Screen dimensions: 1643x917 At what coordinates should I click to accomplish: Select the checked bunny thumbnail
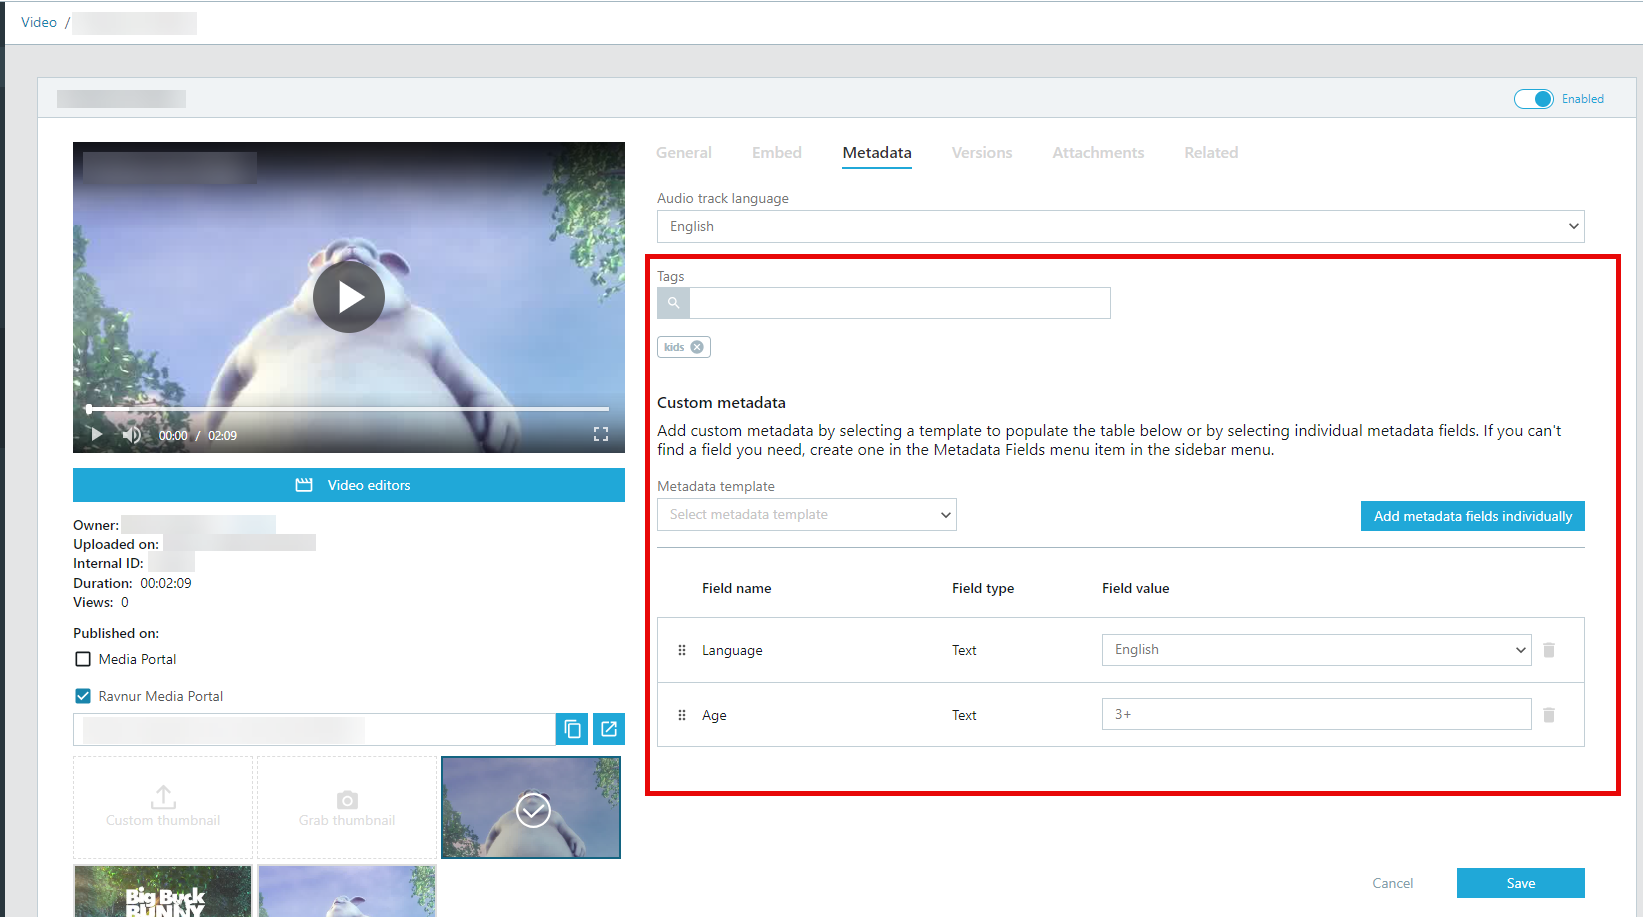[531, 807]
